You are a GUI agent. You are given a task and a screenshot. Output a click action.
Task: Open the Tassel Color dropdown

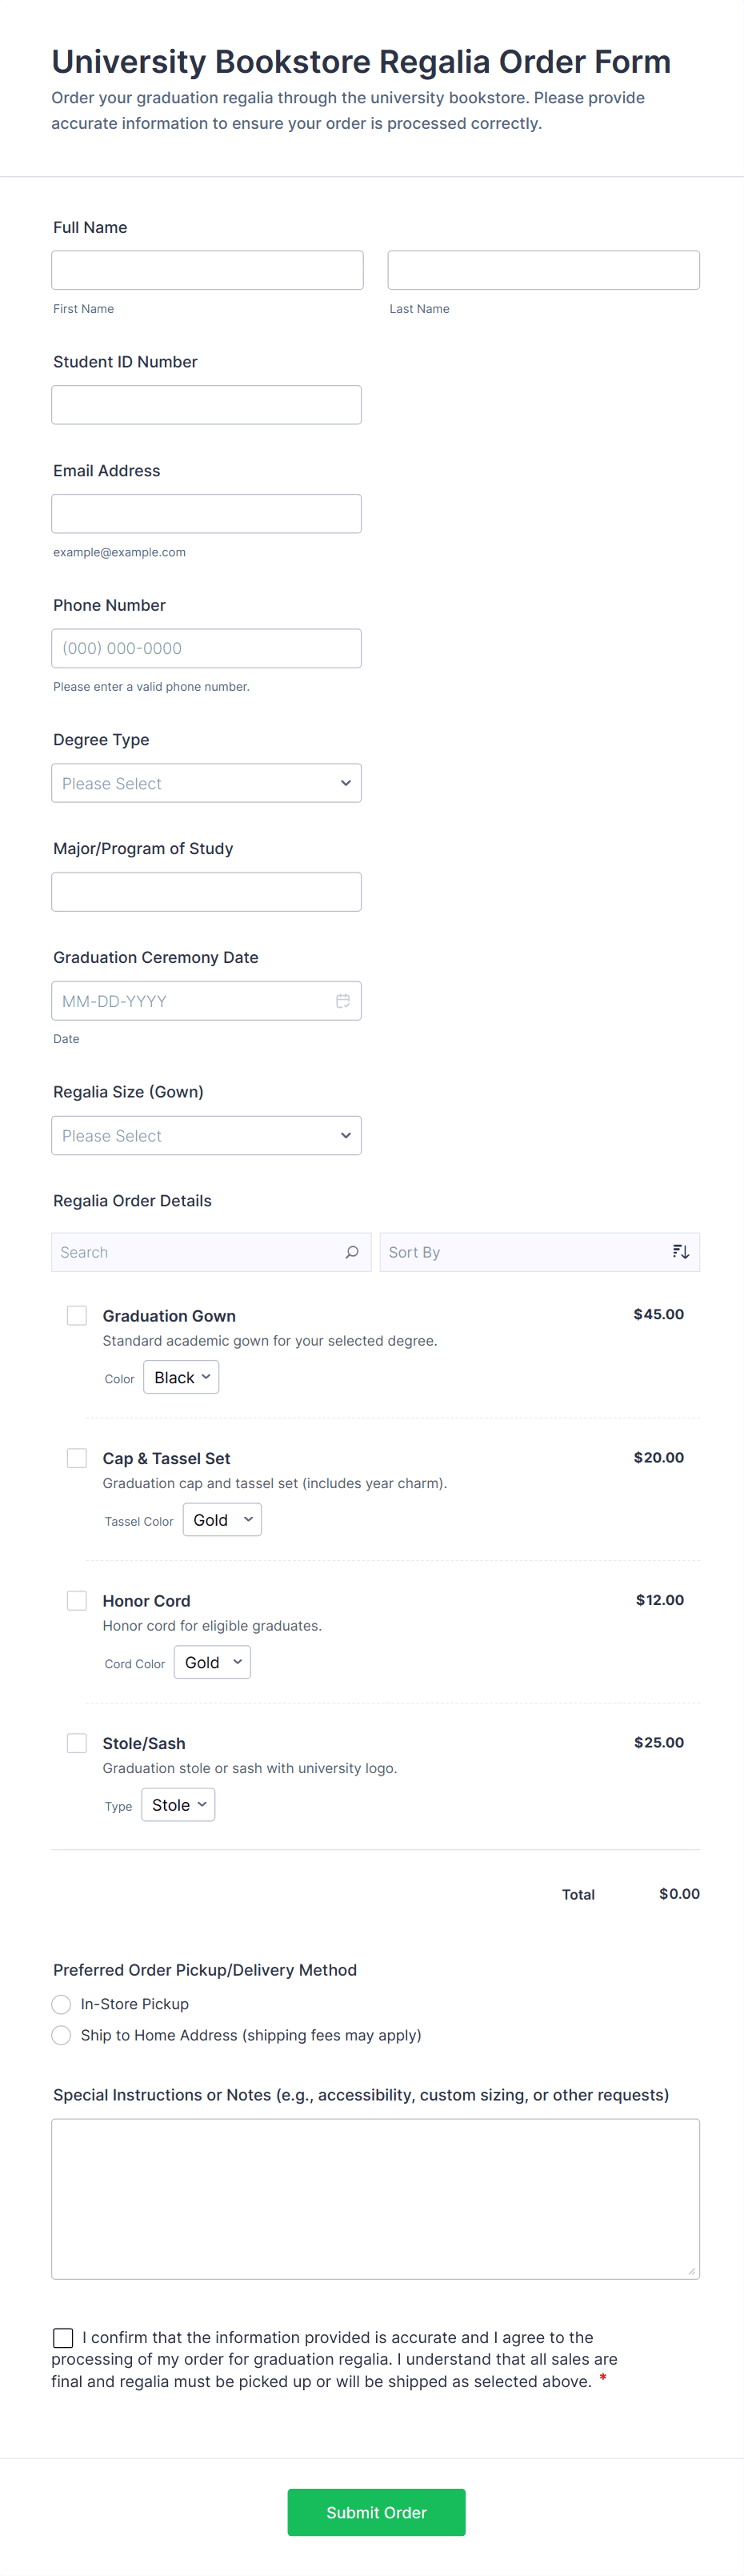pyautogui.click(x=222, y=1520)
